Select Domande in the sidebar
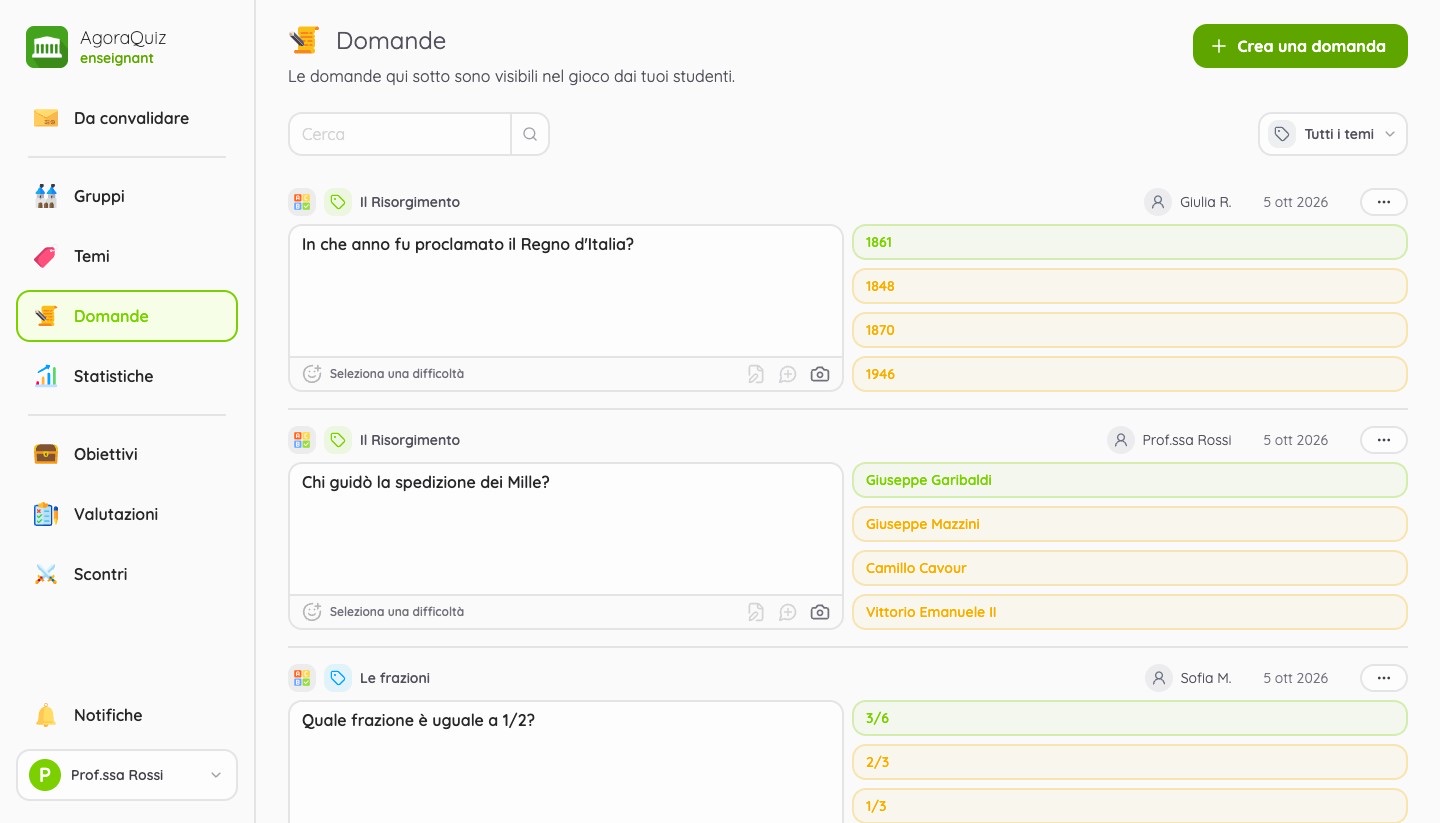The width and height of the screenshot is (1440, 823). click(x=127, y=316)
